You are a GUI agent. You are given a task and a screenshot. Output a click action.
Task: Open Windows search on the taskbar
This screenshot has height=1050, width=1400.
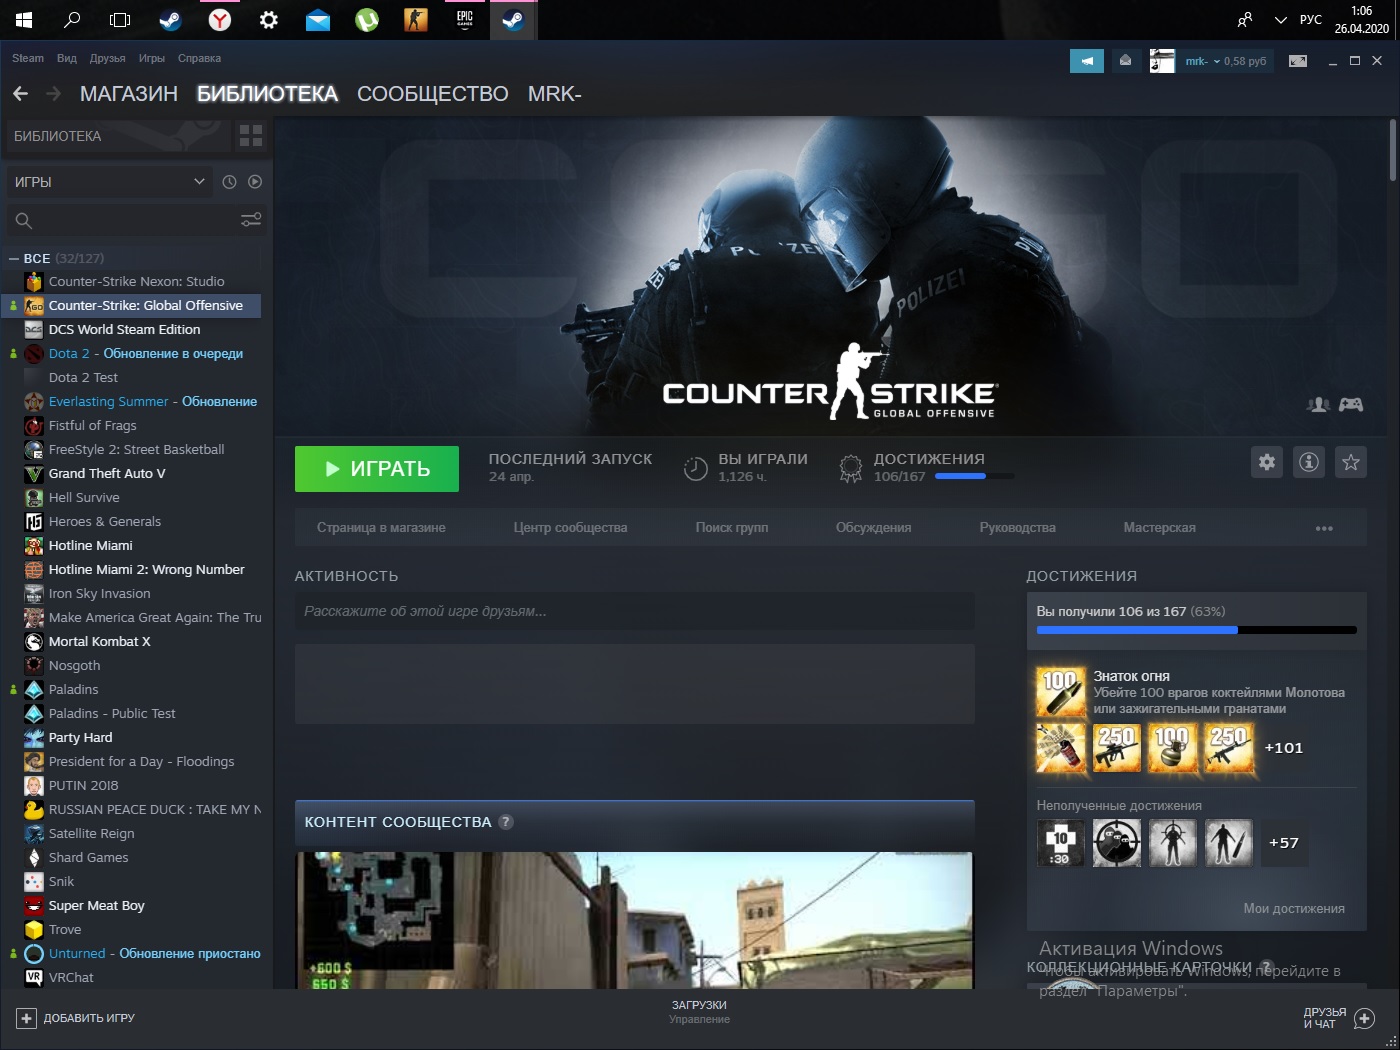[72, 19]
